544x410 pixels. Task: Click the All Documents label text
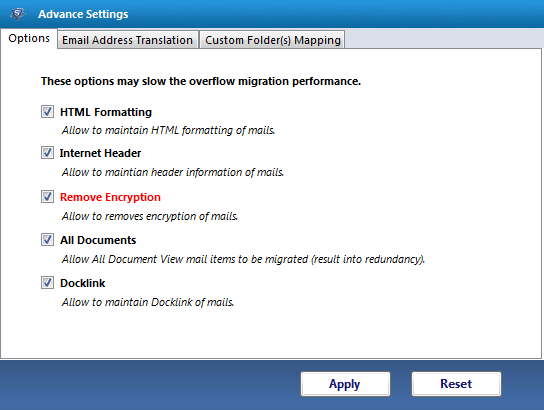pos(98,240)
